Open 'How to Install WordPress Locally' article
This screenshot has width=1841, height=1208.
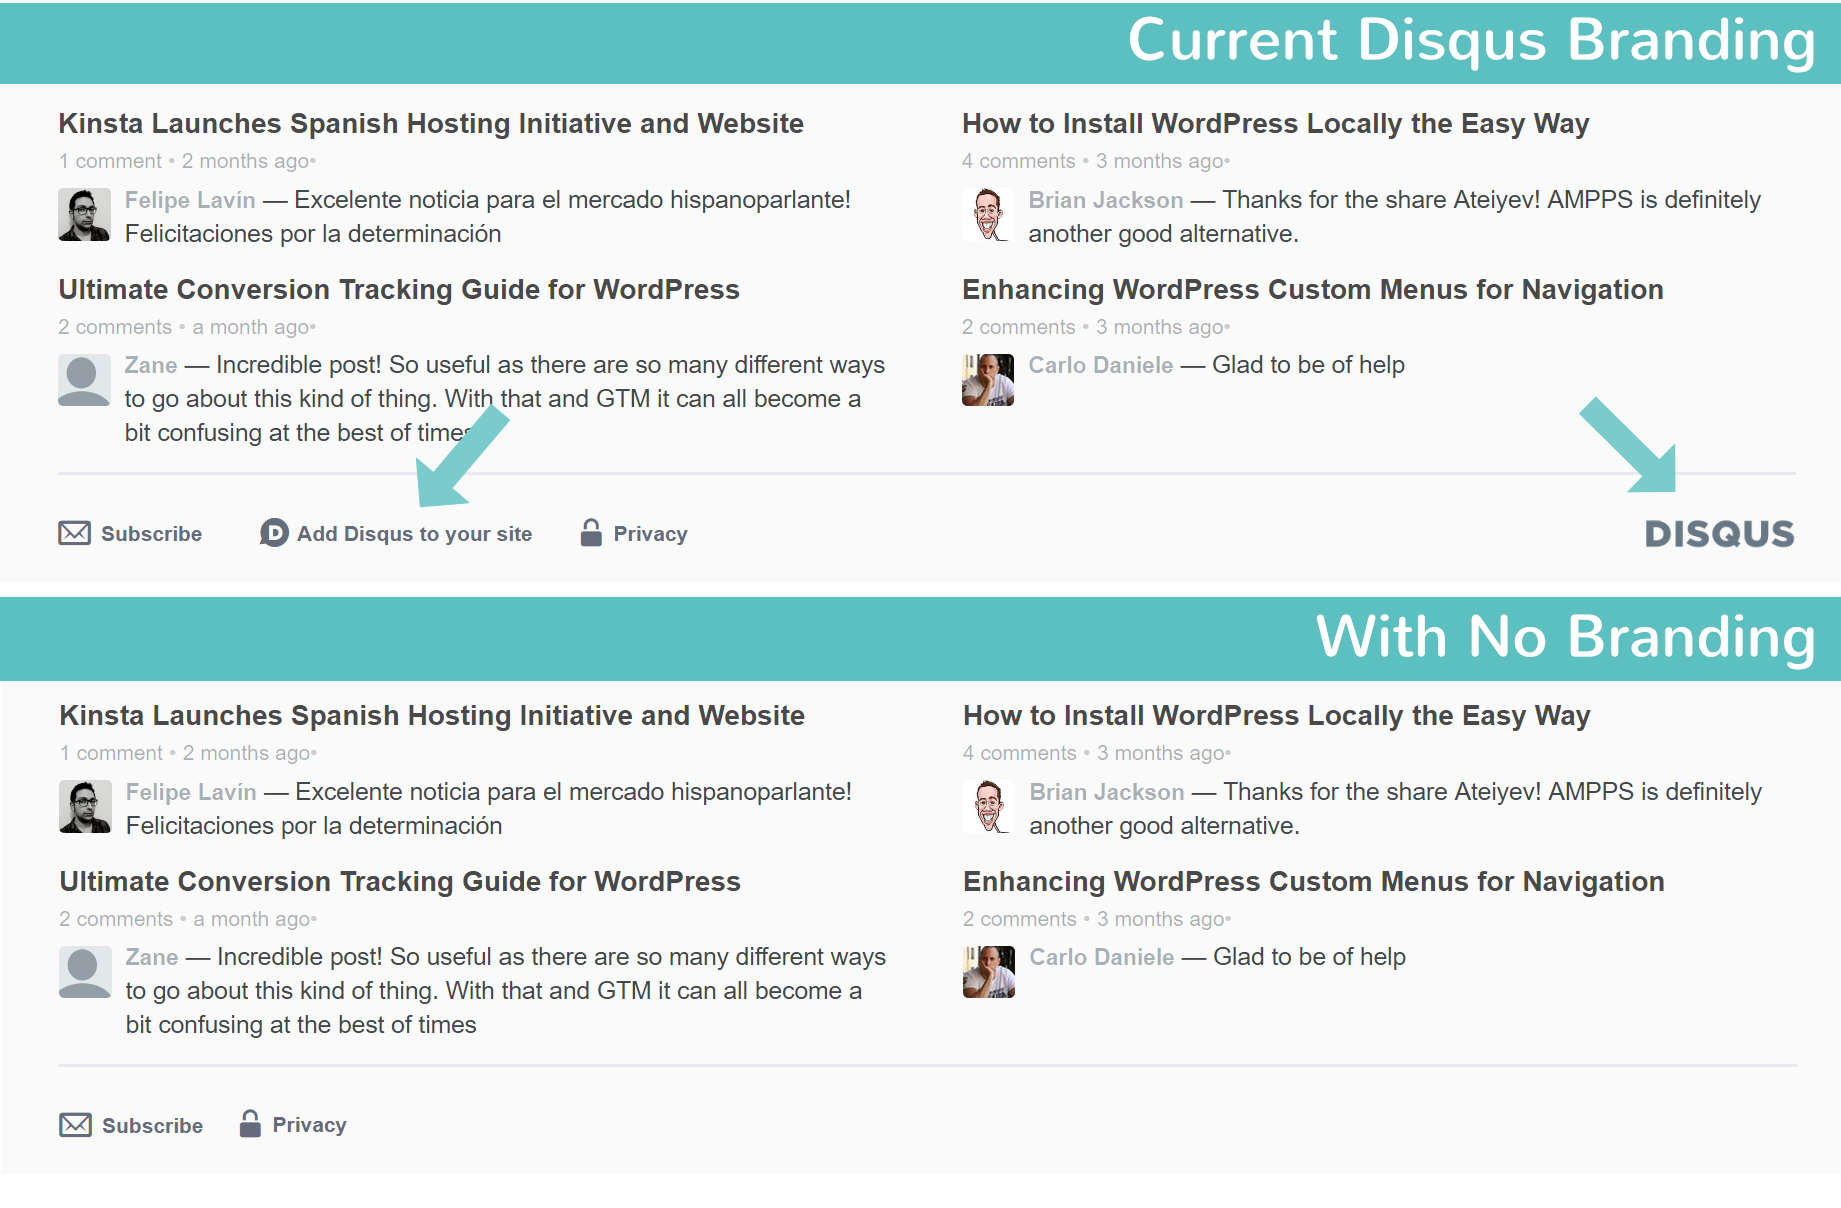pyautogui.click(x=1275, y=123)
